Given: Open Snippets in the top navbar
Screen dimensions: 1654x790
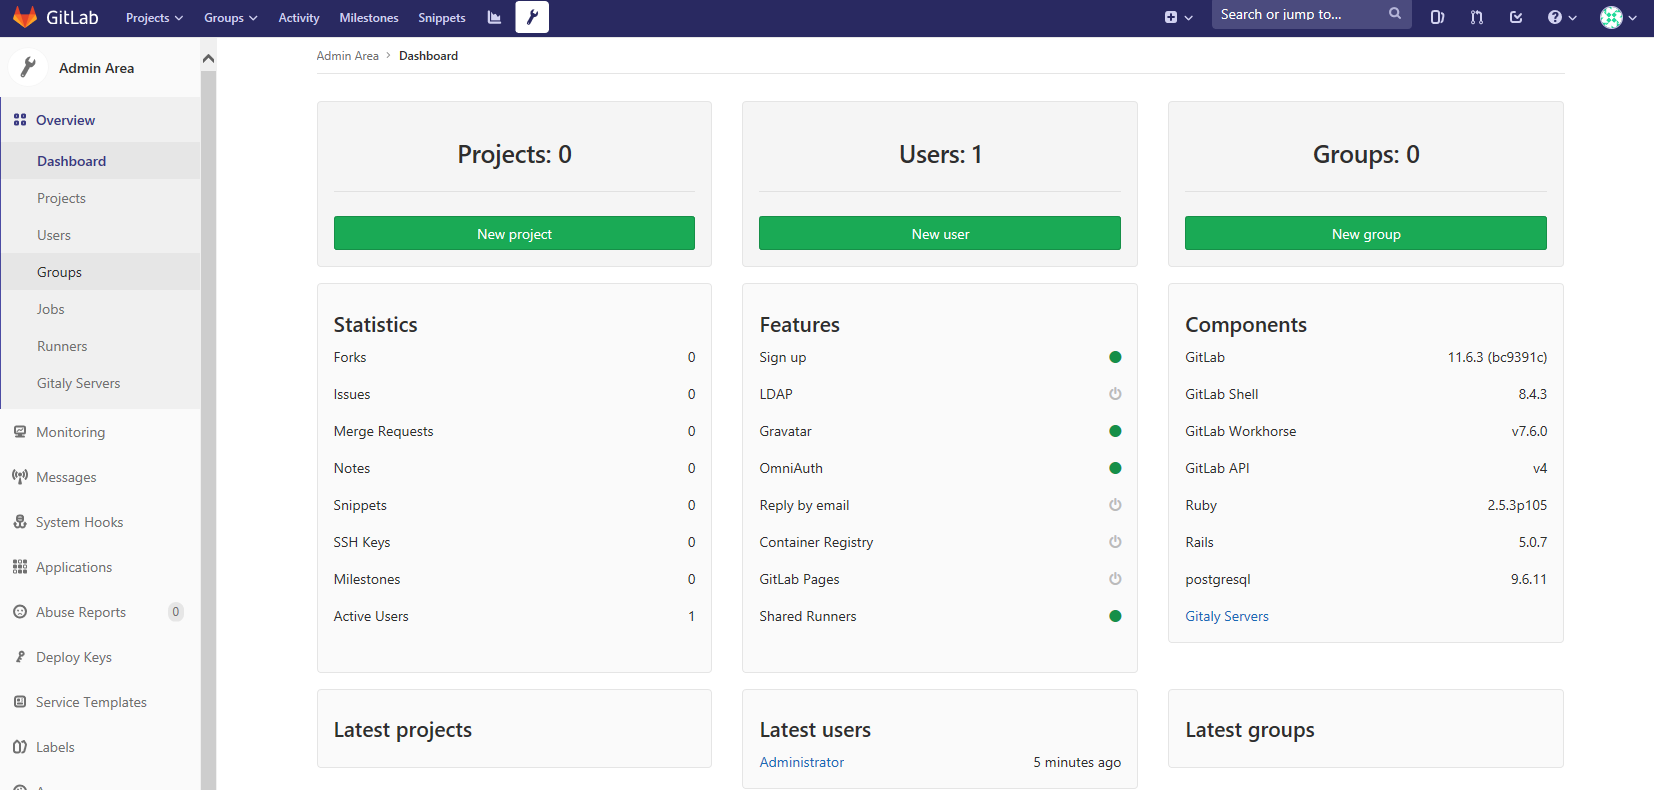Looking at the screenshot, I should (442, 18).
